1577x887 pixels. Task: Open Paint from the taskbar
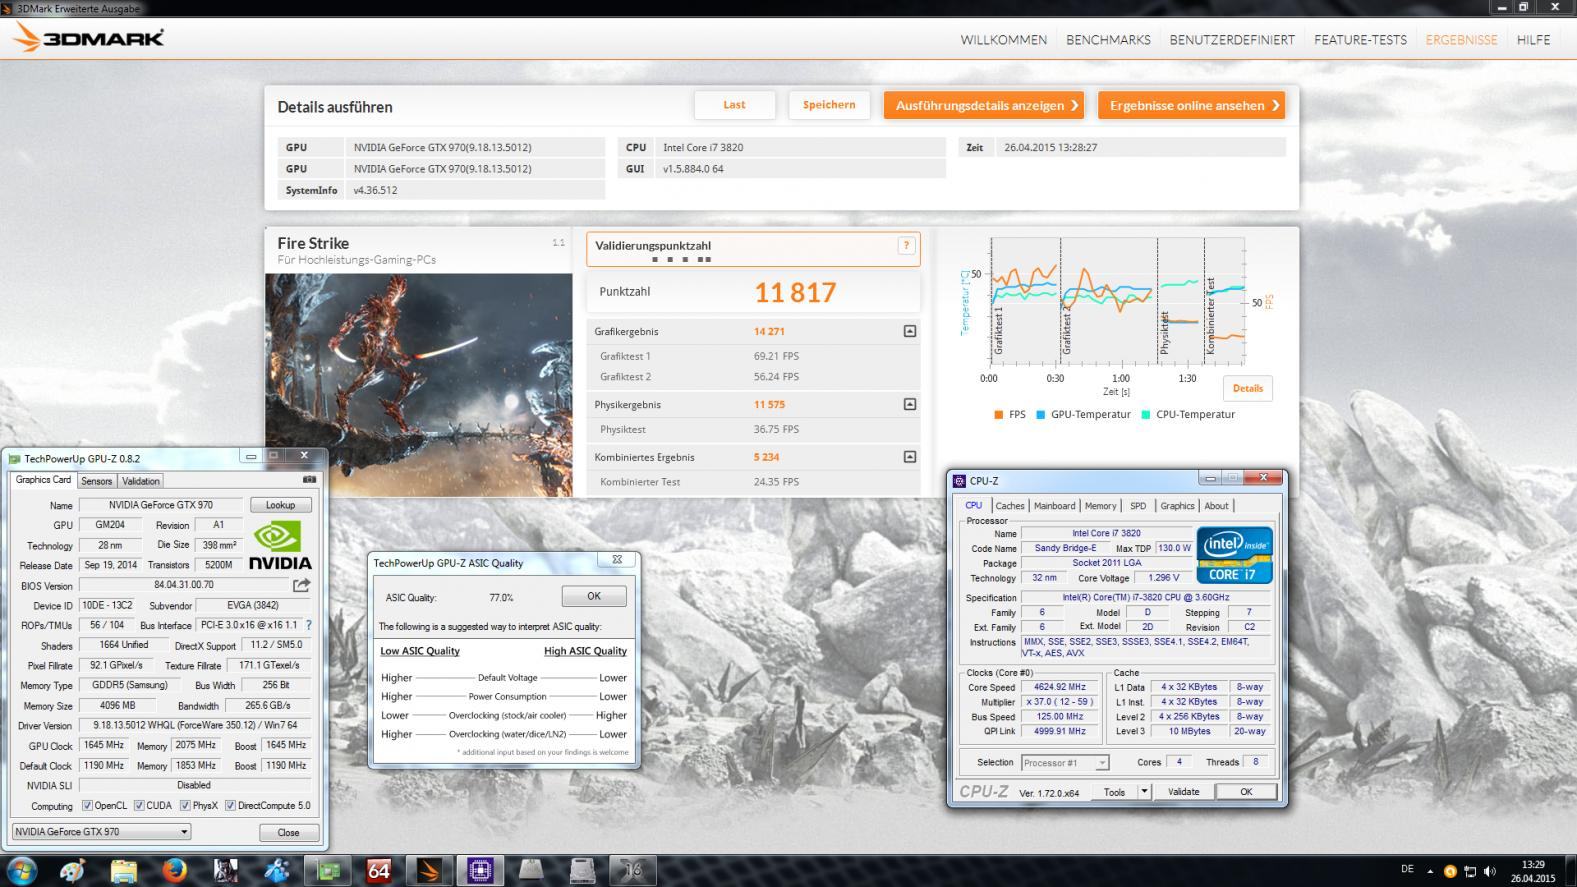(72, 871)
